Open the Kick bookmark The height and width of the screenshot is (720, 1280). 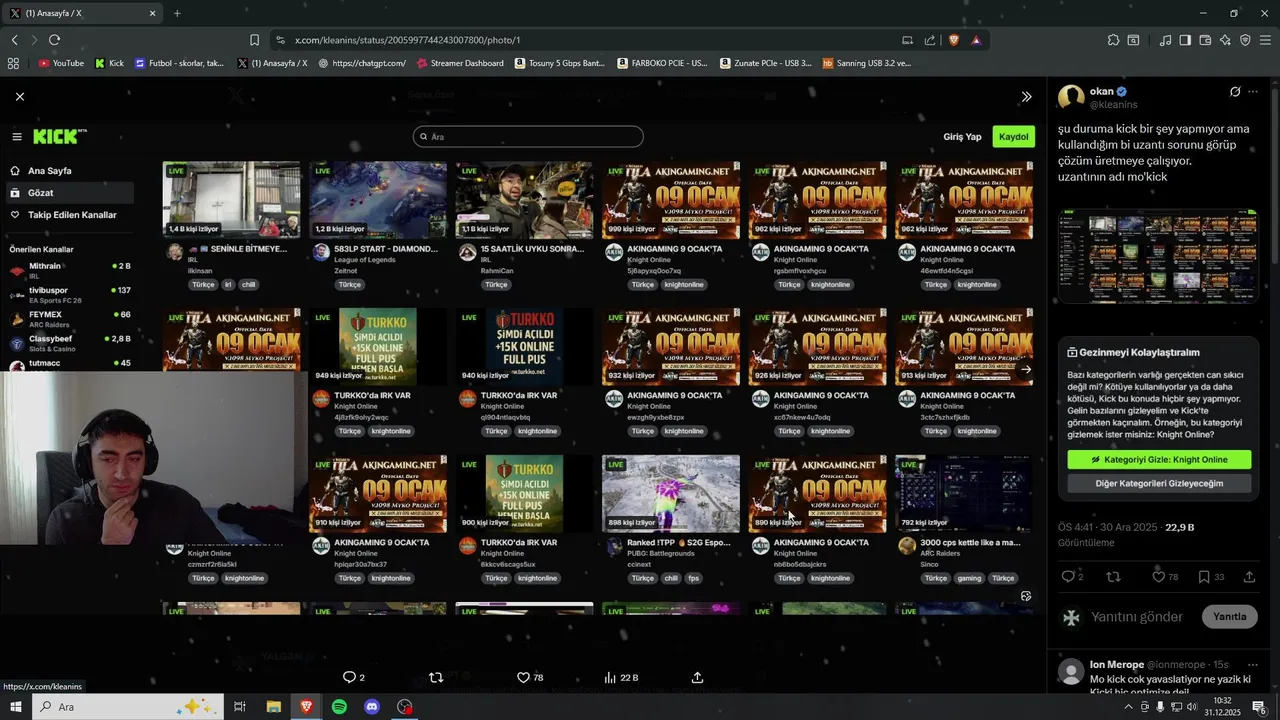click(109, 63)
